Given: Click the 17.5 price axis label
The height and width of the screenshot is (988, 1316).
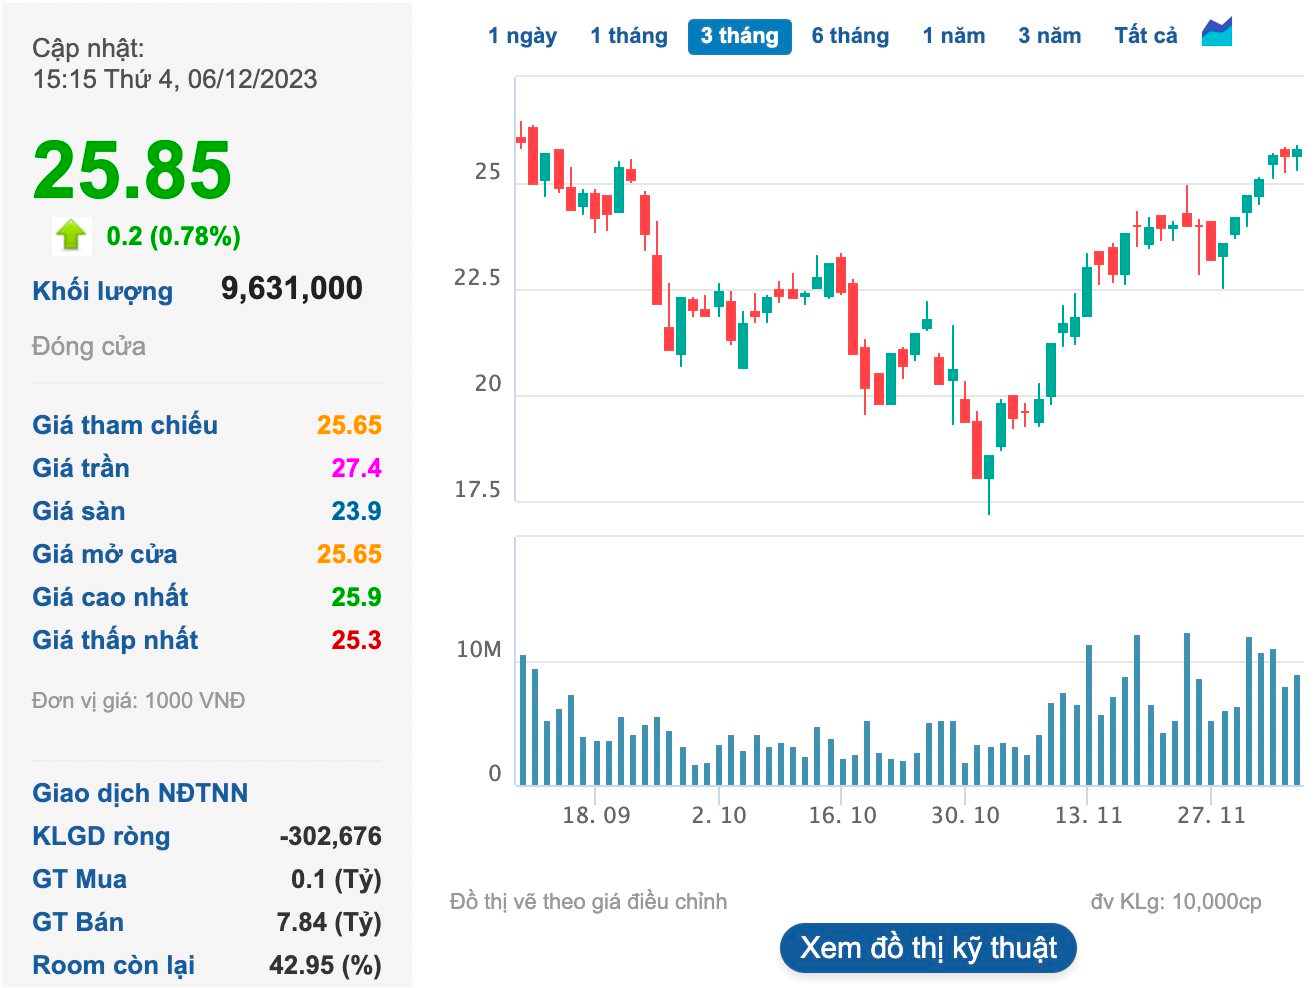Looking at the screenshot, I should (x=477, y=489).
